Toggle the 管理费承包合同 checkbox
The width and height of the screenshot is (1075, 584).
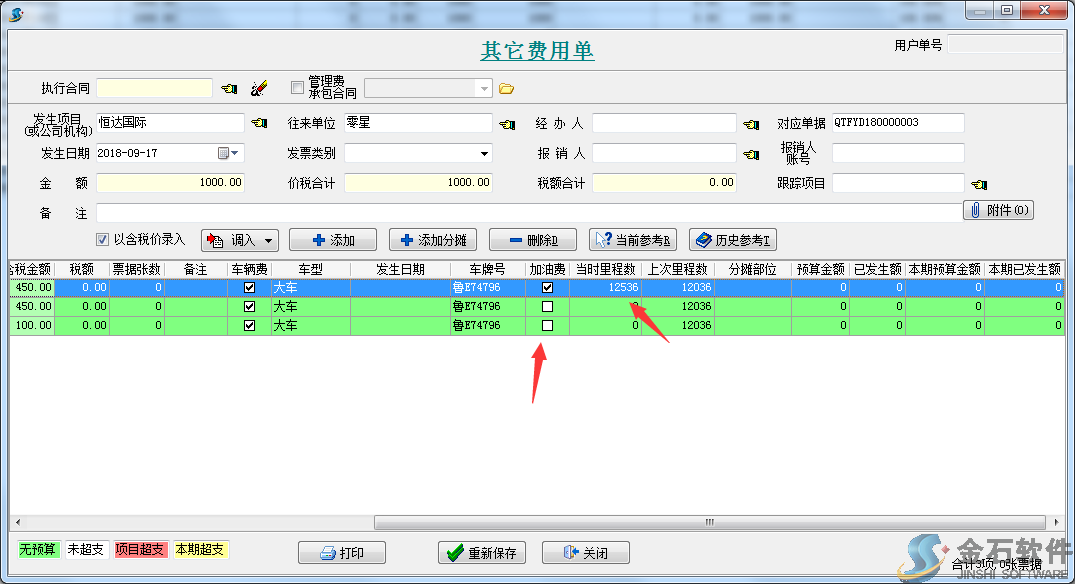[297, 87]
